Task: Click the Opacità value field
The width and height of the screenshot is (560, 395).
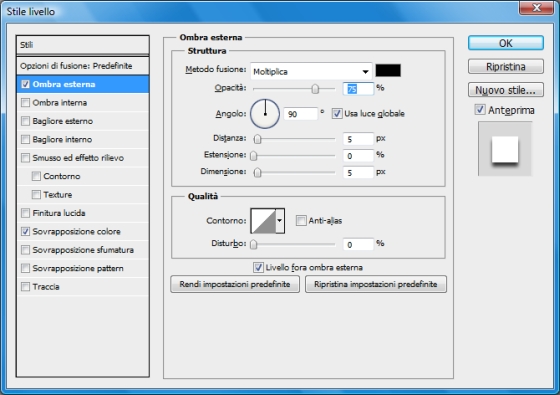Action: [358, 89]
